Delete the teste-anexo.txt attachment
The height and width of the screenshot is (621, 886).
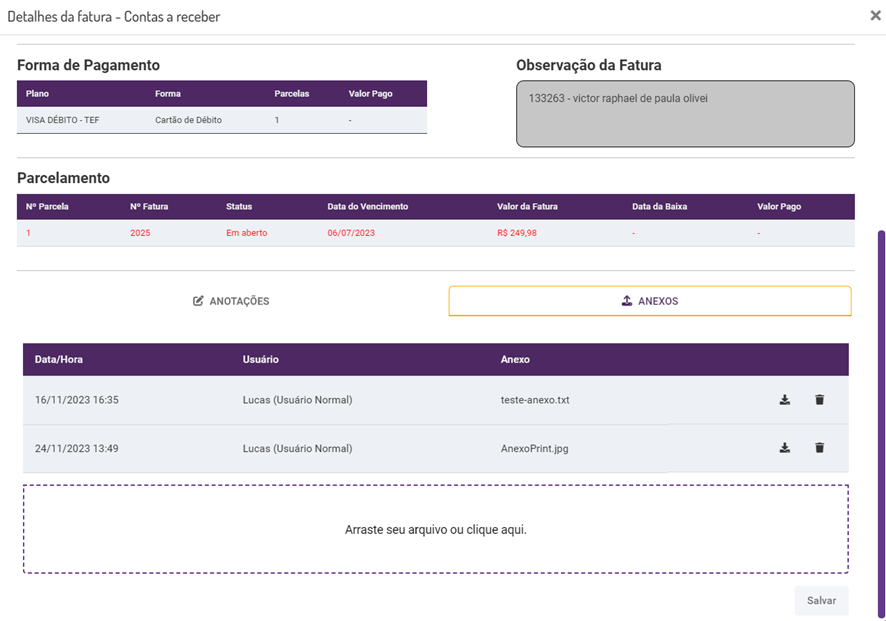pos(820,400)
